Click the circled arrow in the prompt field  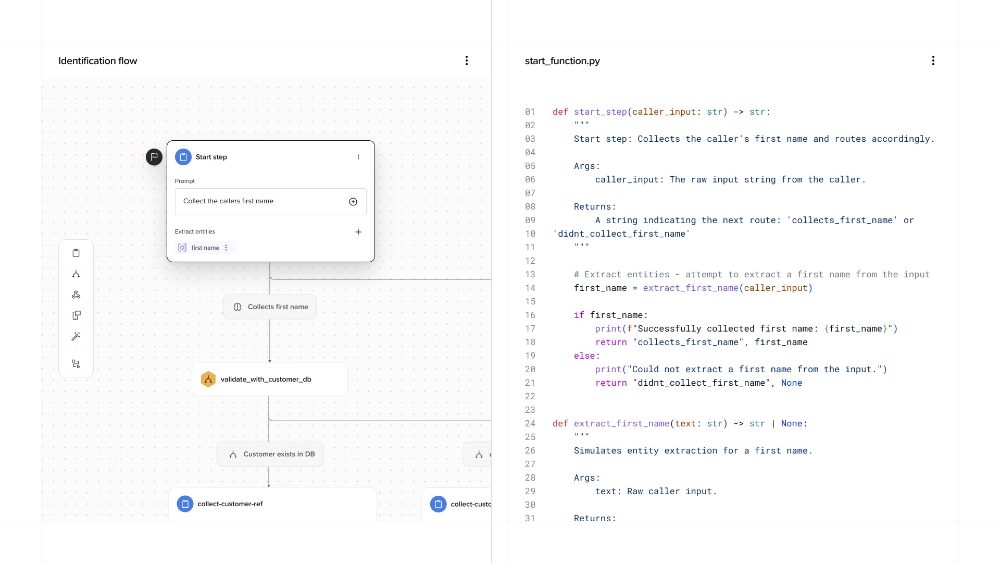pos(353,201)
